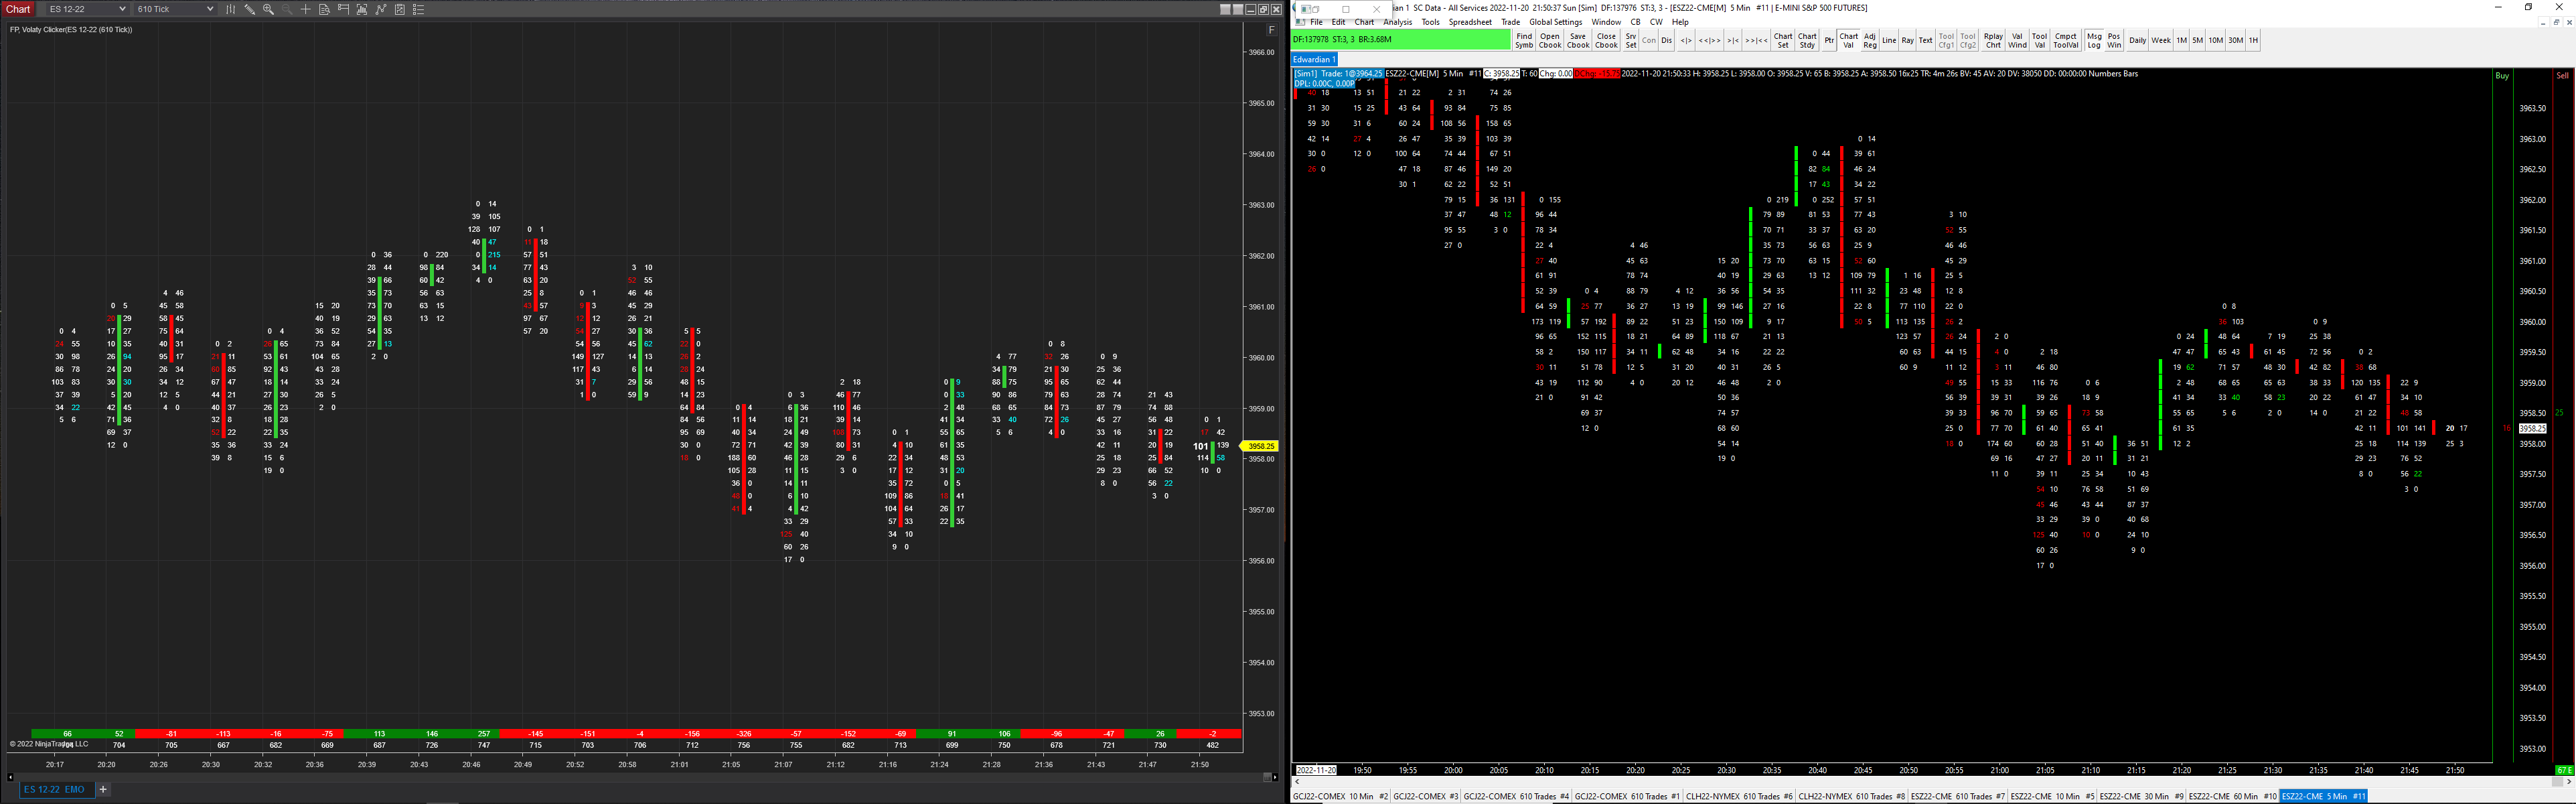Switch chart to Daily timeframe
Image resolution: width=2576 pixels, height=804 pixels.
[2137, 40]
